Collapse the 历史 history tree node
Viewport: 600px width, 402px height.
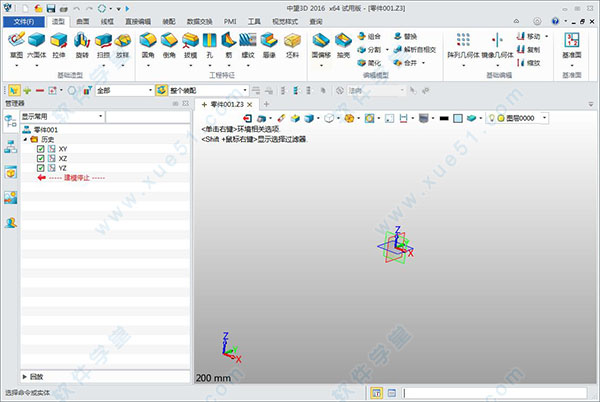[25, 140]
